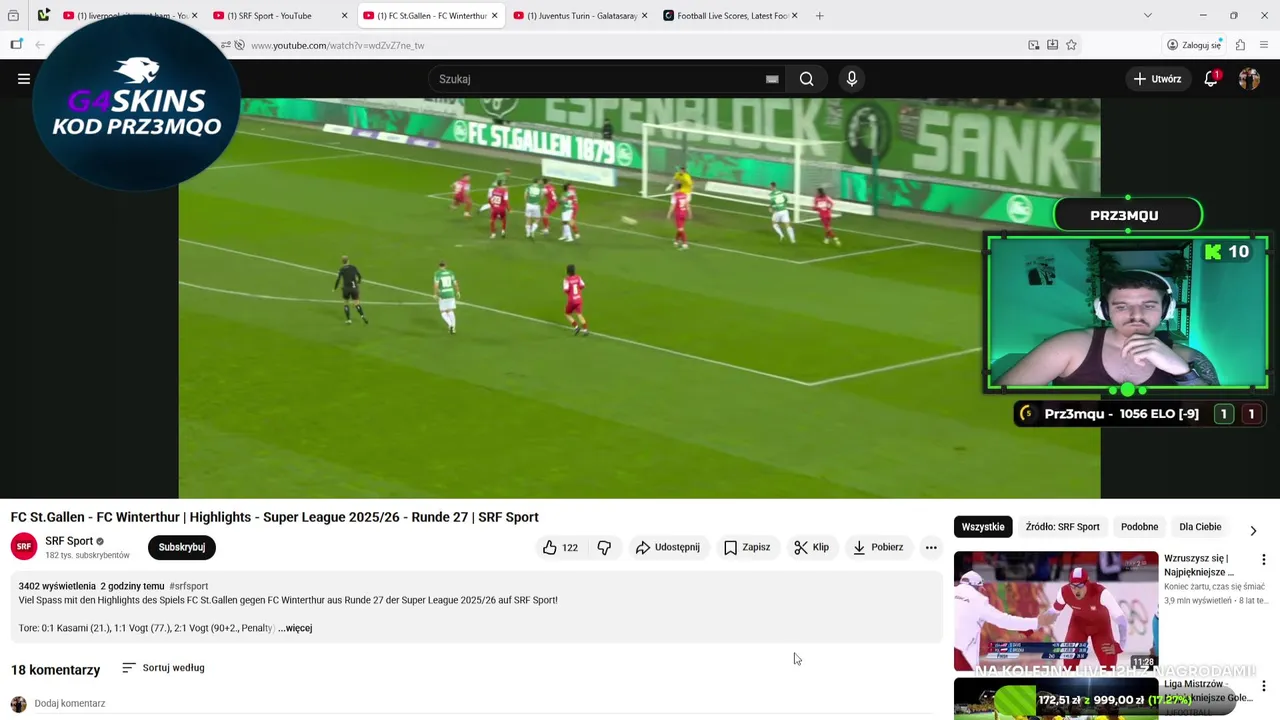Toggle the sidebar panel icon

(16, 45)
